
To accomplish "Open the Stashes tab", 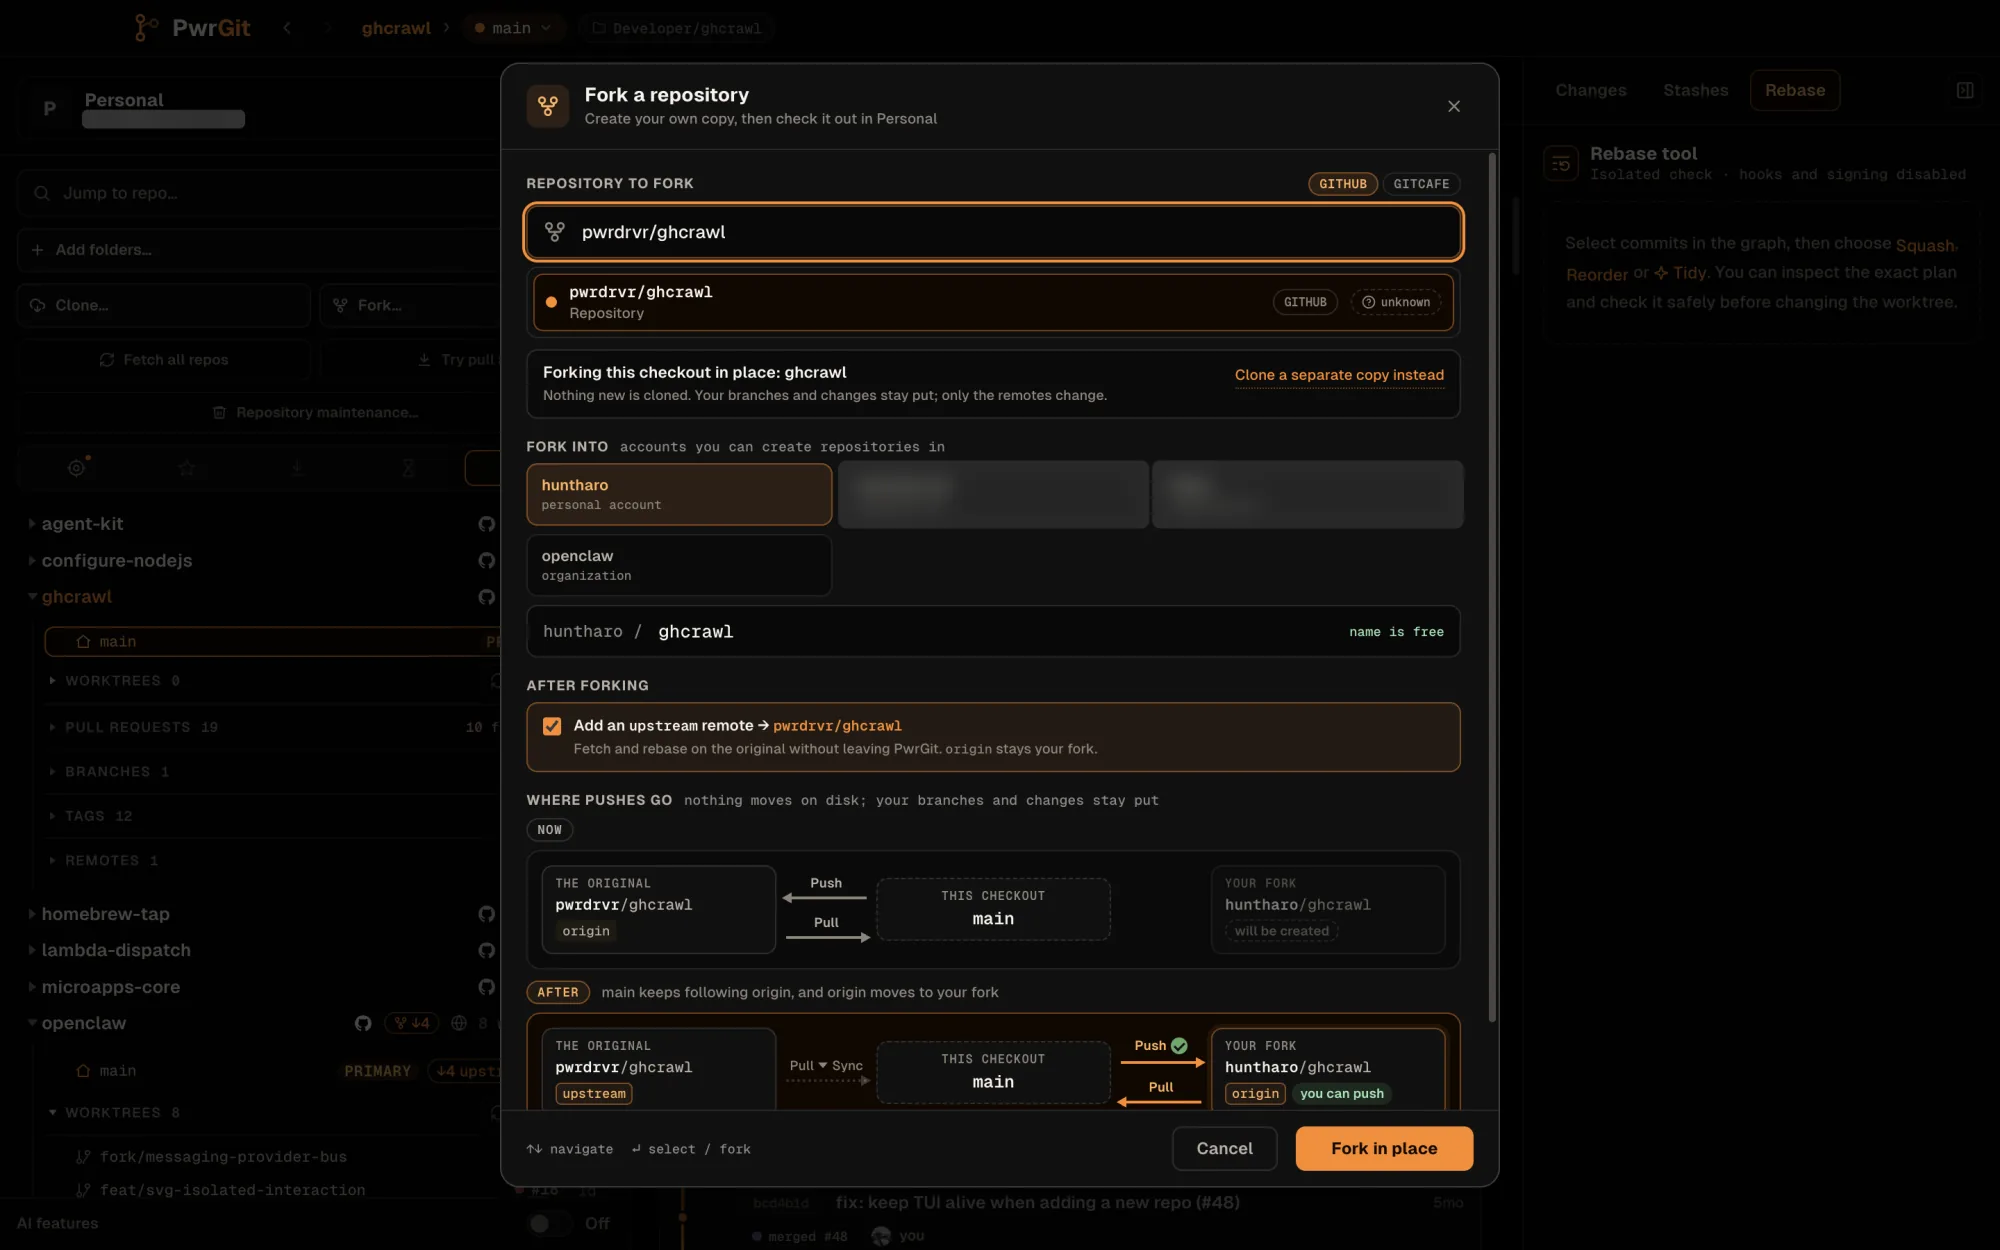I will (1695, 90).
